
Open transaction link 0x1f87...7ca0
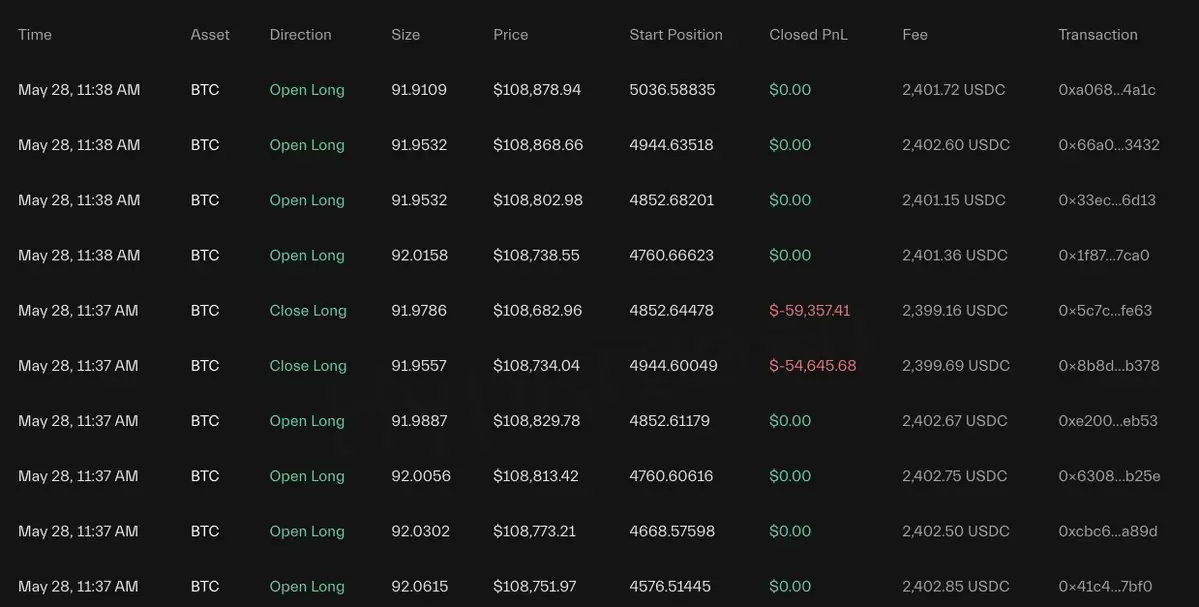pyautogui.click(x=1103, y=255)
